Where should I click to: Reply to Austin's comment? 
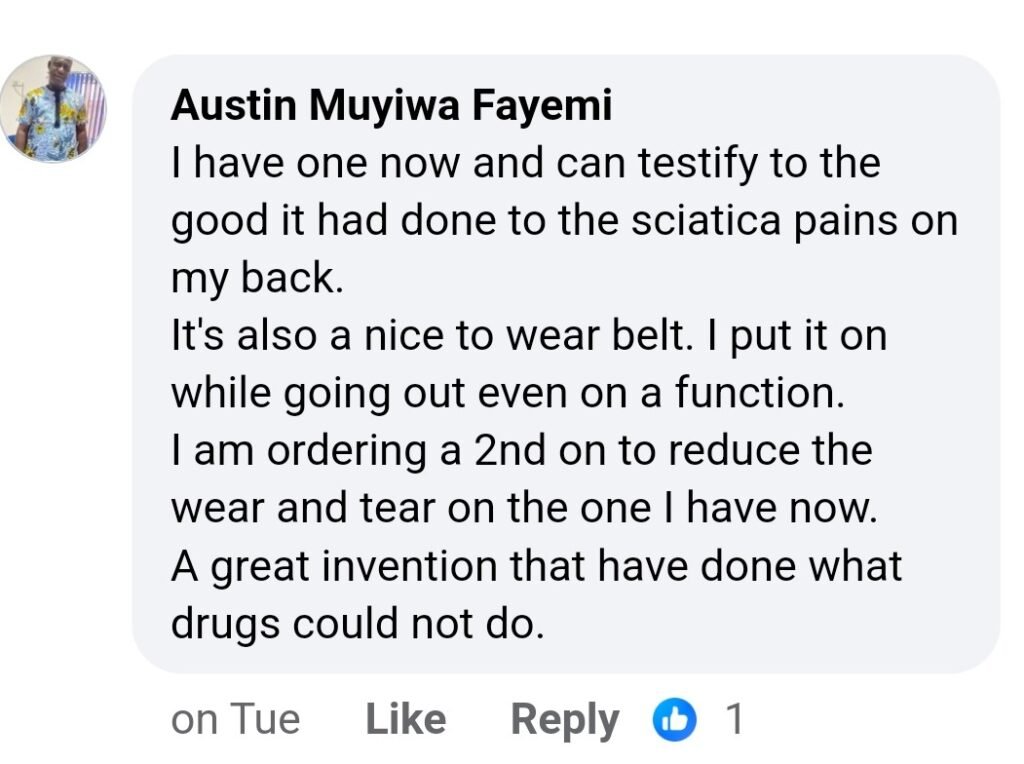tap(565, 719)
